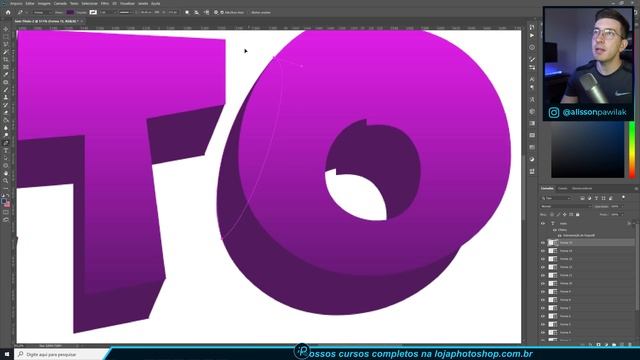
Task: Open layer filter type dropdown
Action: 556,198
